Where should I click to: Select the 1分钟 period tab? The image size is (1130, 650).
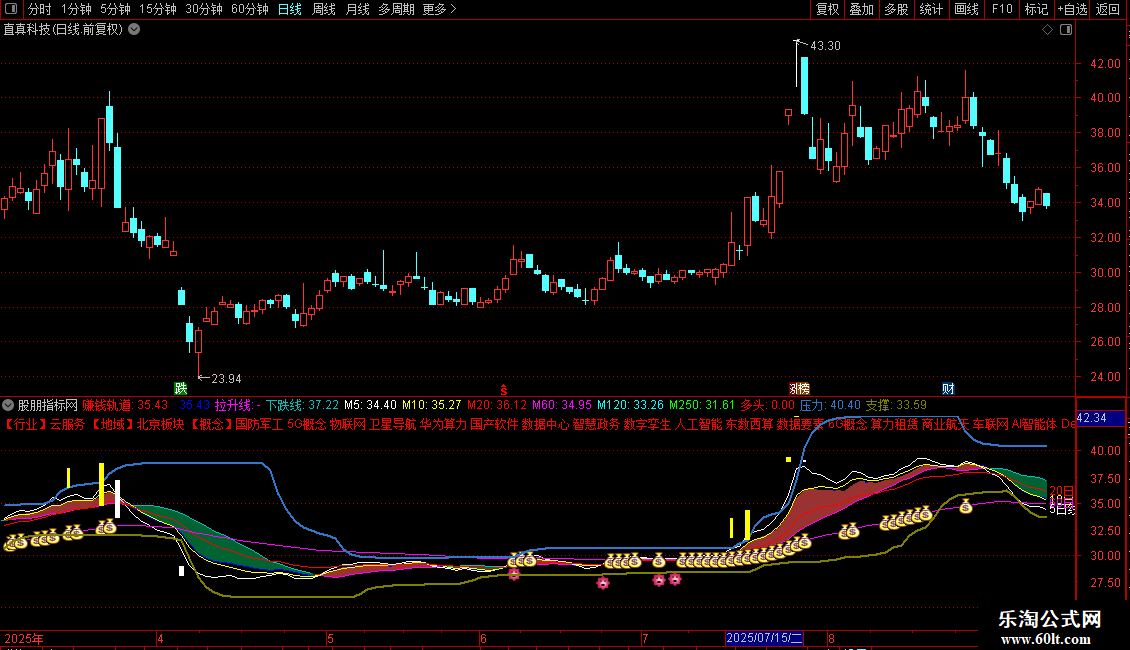(76, 9)
